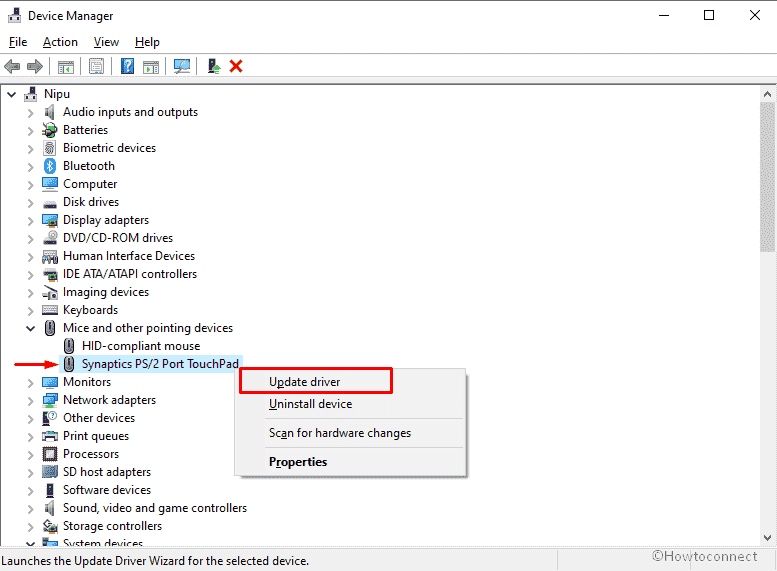777x571 pixels.
Task: Expand the SD host adapters node
Action: click(x=31, y=473)
